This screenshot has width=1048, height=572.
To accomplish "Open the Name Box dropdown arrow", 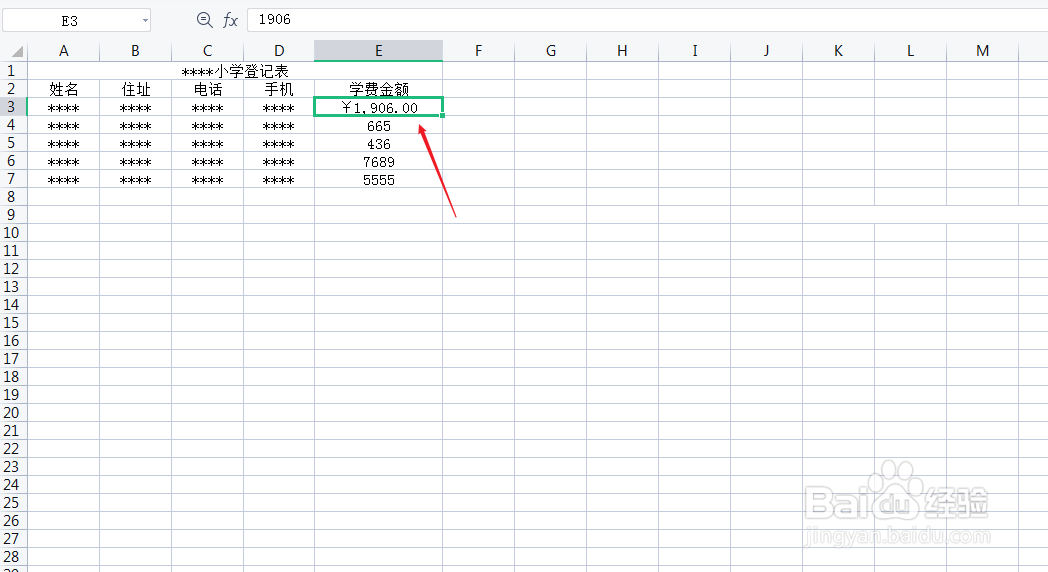I will point(145,21).
